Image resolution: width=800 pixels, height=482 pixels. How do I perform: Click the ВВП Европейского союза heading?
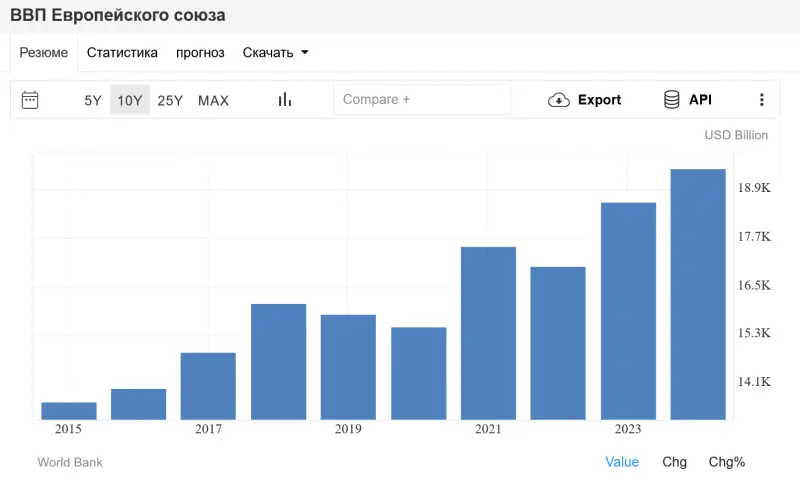(x=118, y=15)
